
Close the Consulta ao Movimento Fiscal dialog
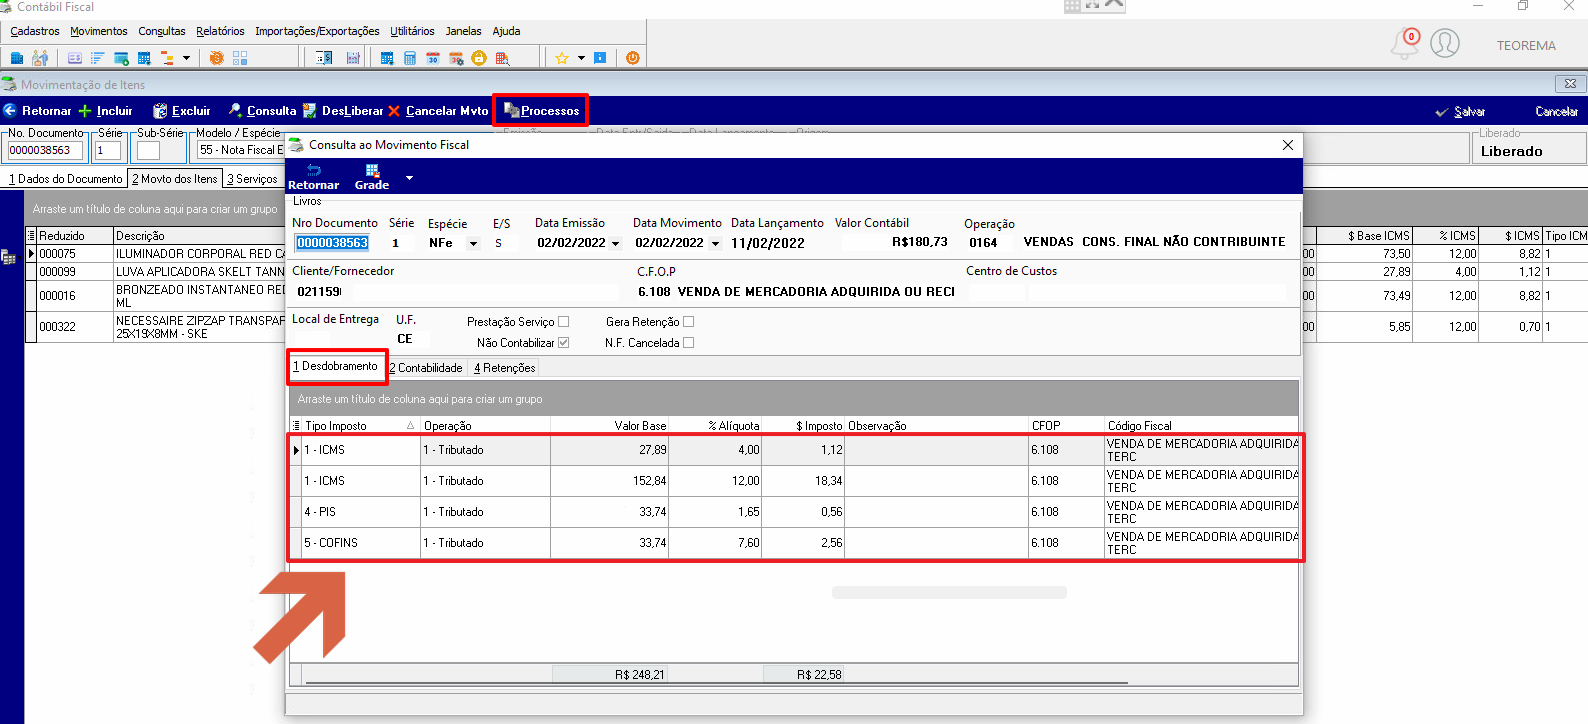coord(1288,145)
